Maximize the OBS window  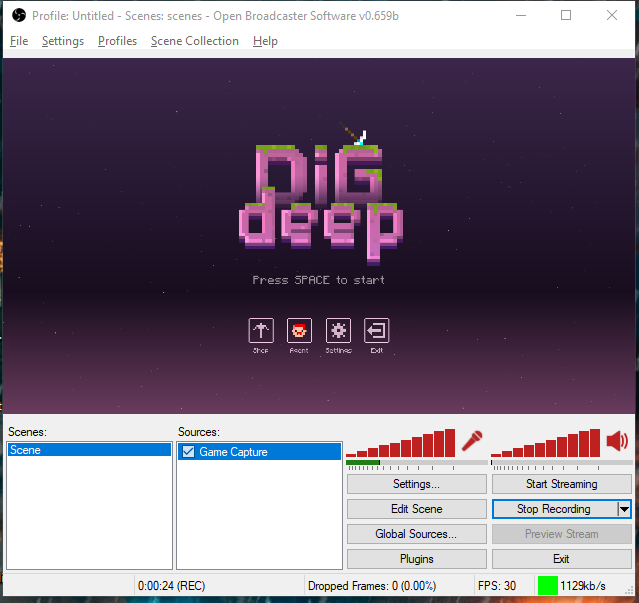click(566, 15)
